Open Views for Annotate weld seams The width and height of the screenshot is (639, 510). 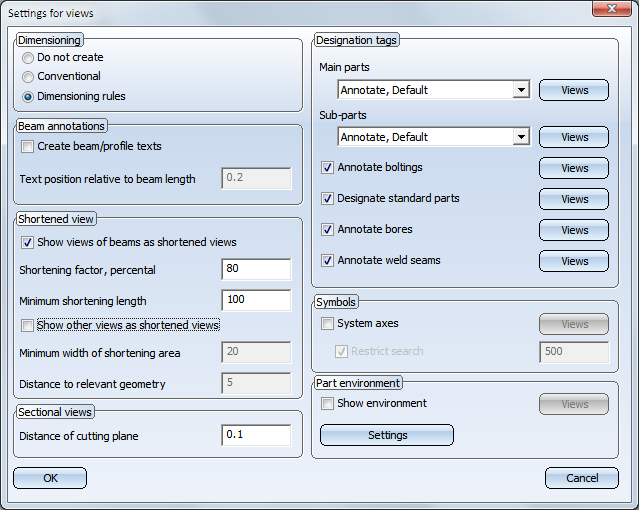574,261
